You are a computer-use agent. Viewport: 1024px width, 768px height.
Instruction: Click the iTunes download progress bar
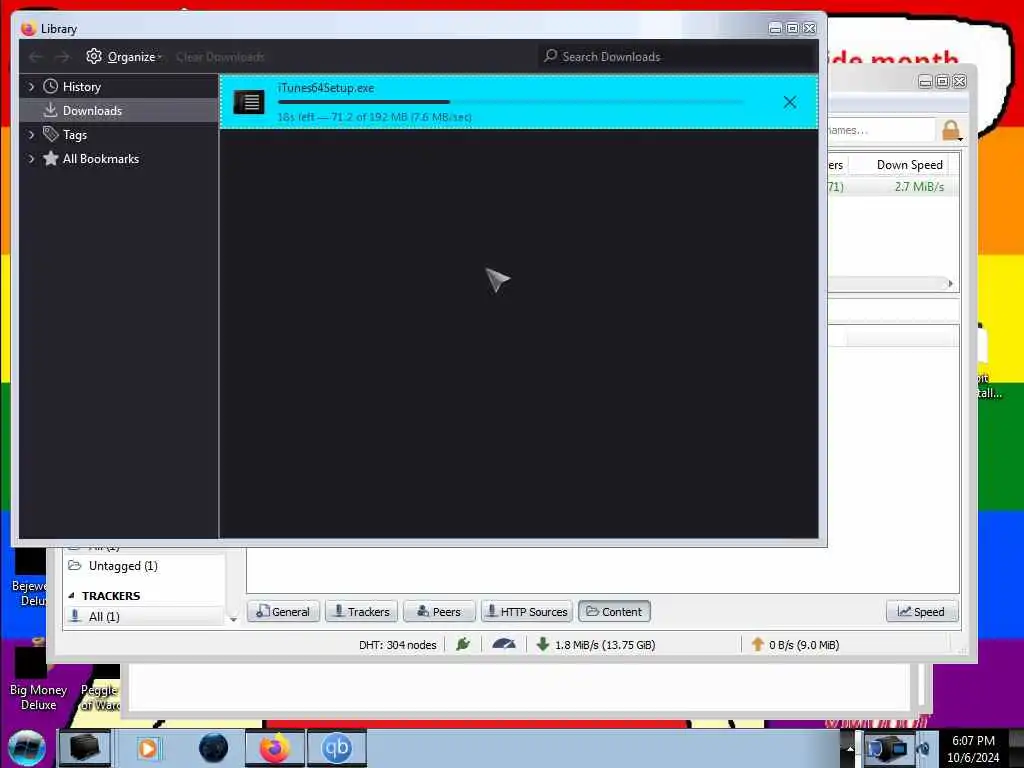[x=511, y=102]
